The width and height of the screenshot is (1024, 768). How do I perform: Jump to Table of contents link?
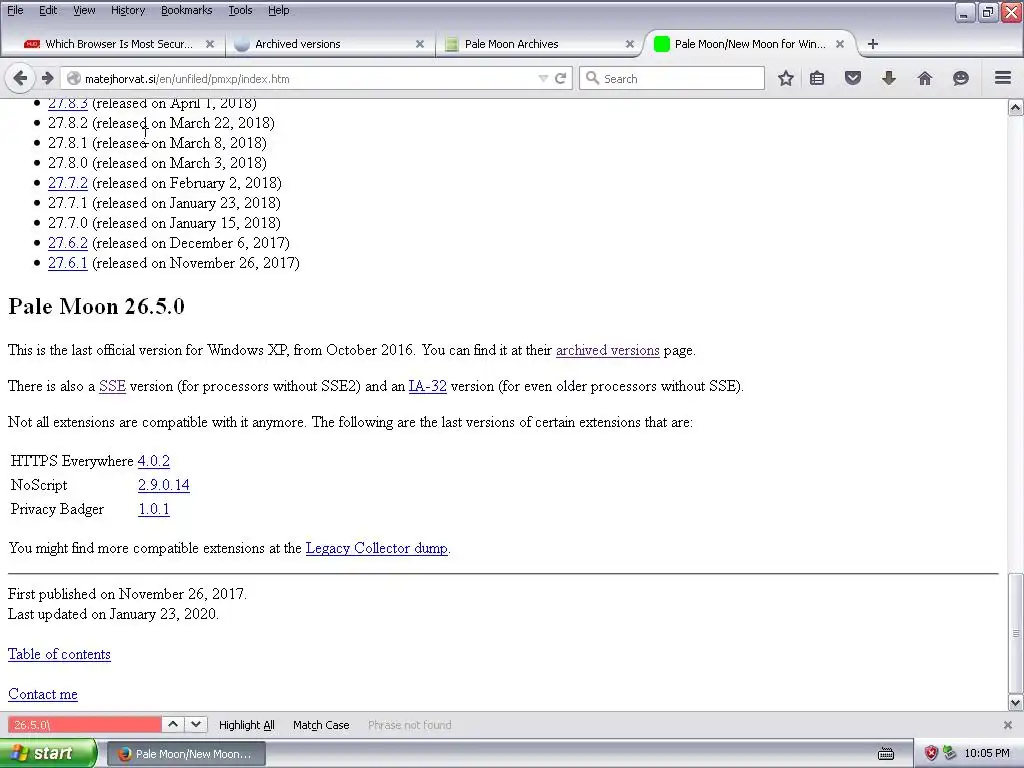59,654
